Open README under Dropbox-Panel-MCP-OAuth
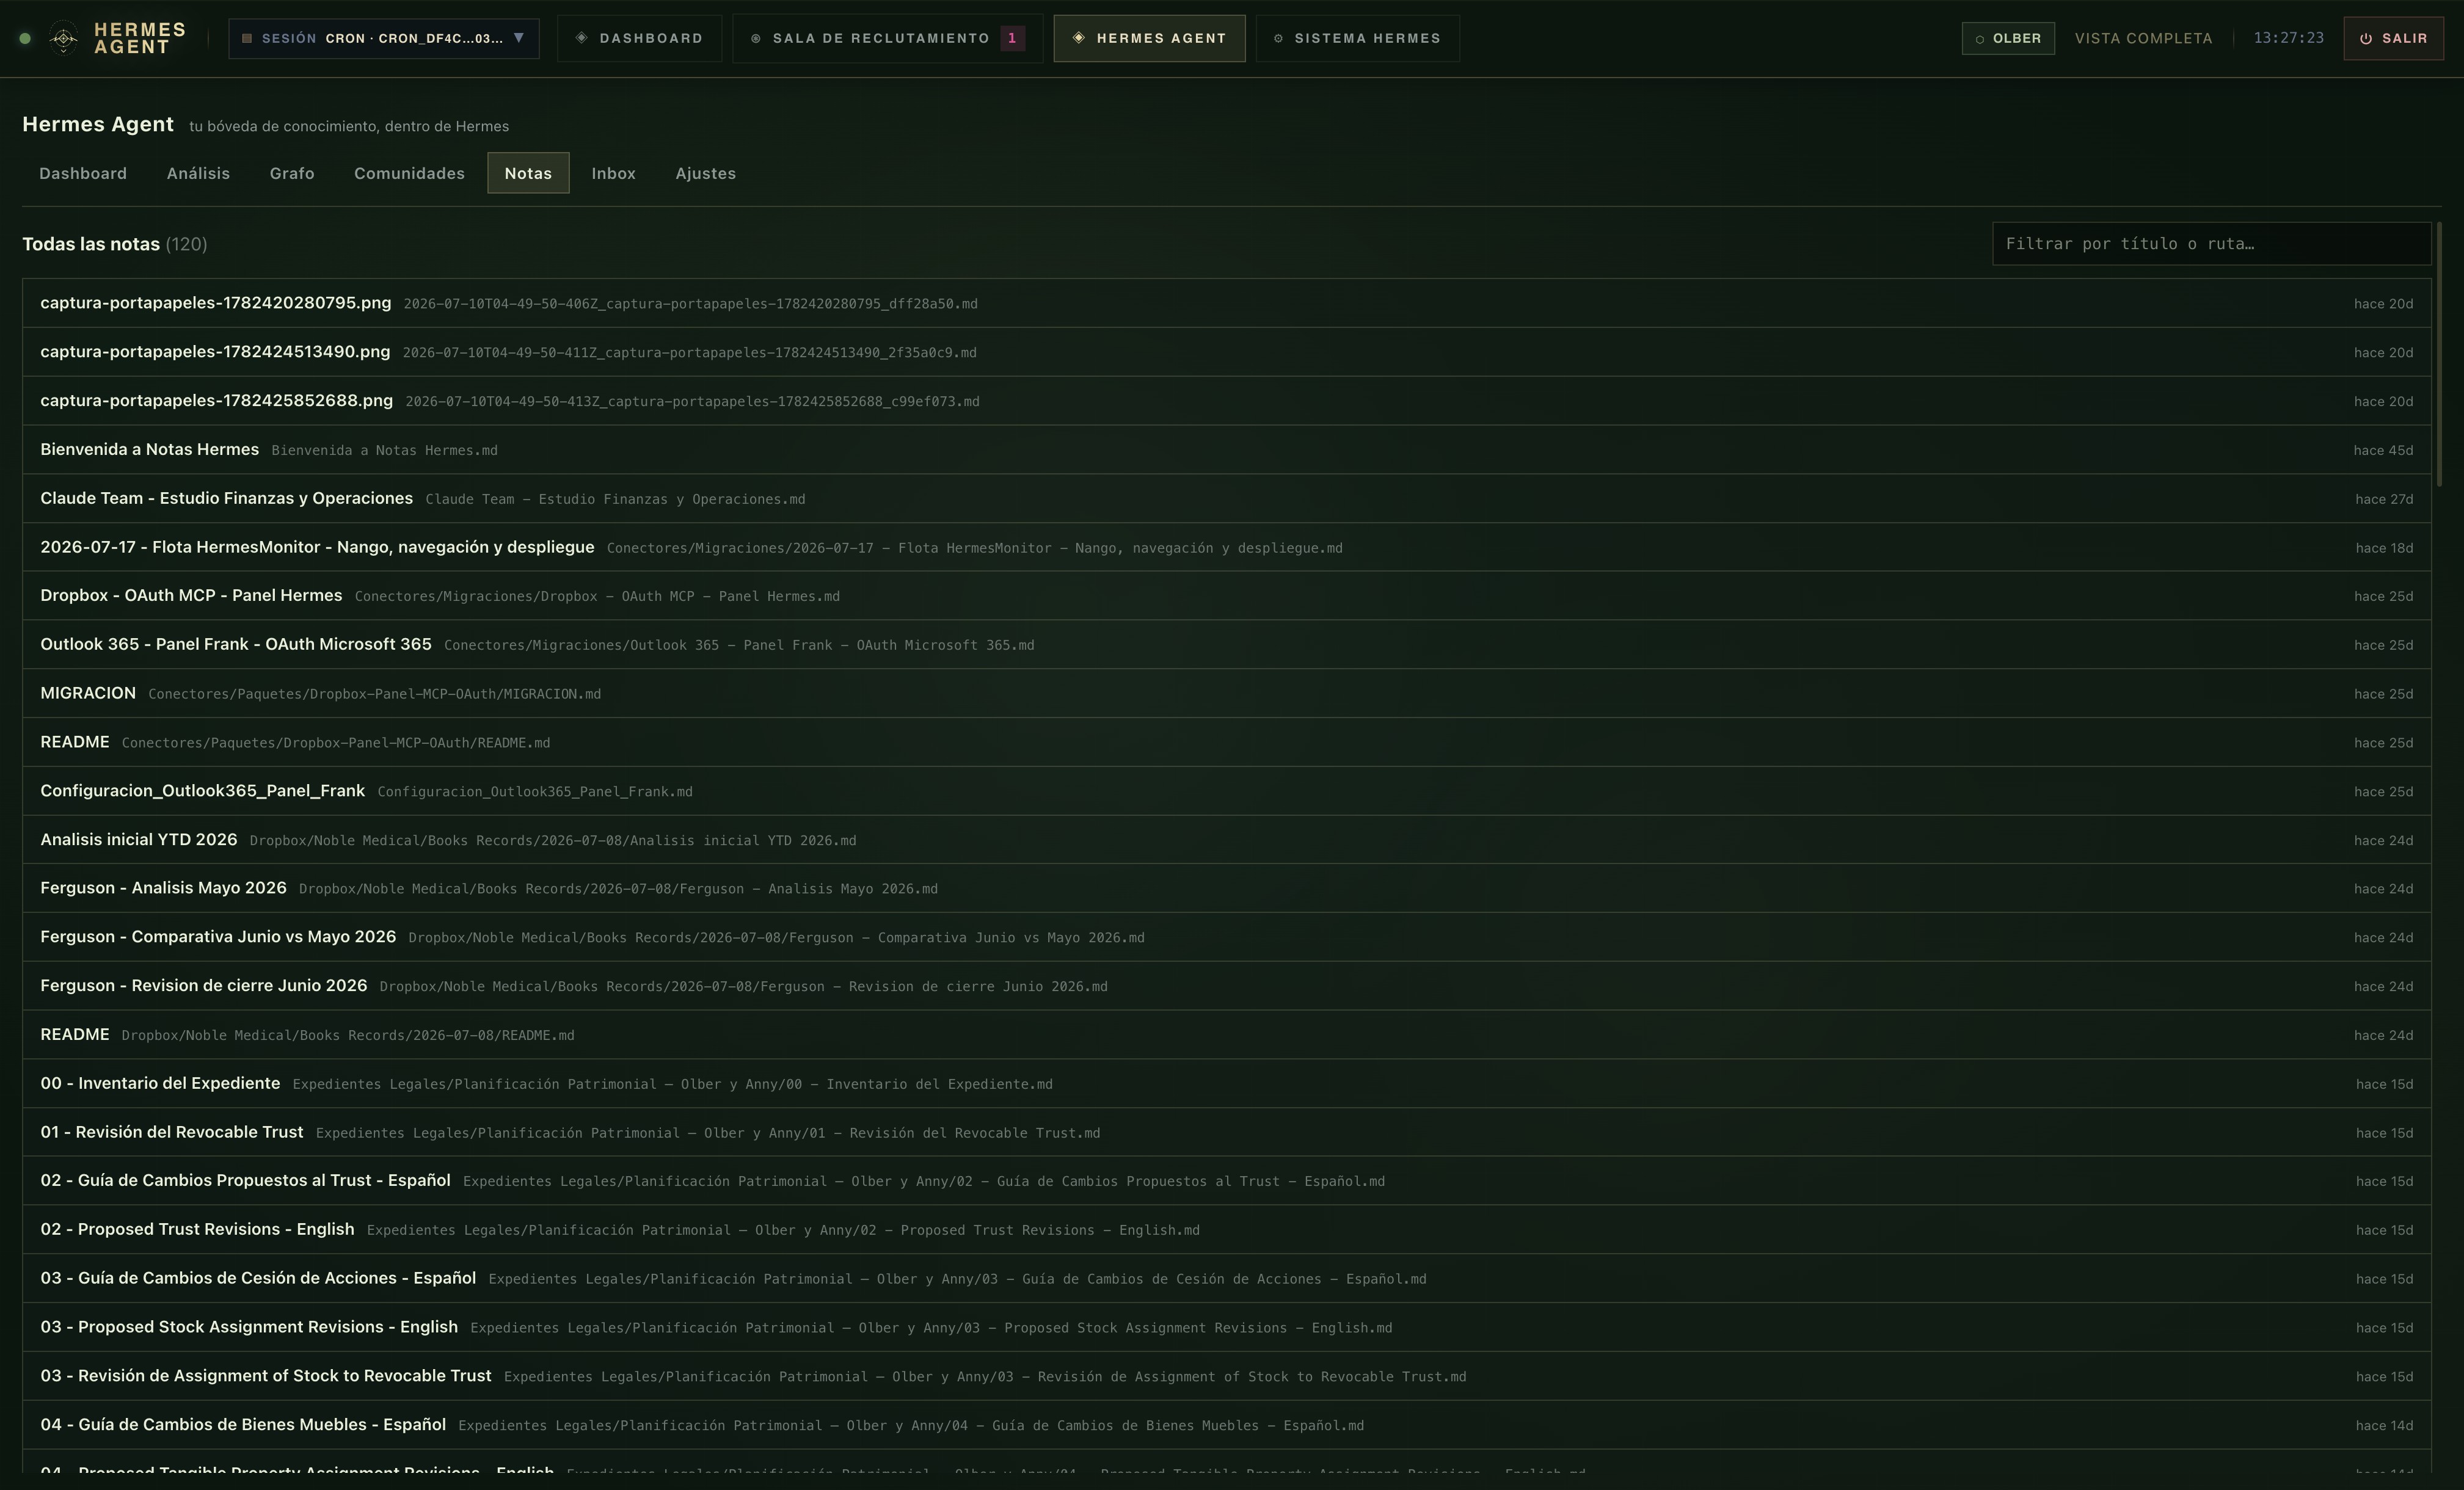The image size is (2464, 1490). tap(1226, 742)
